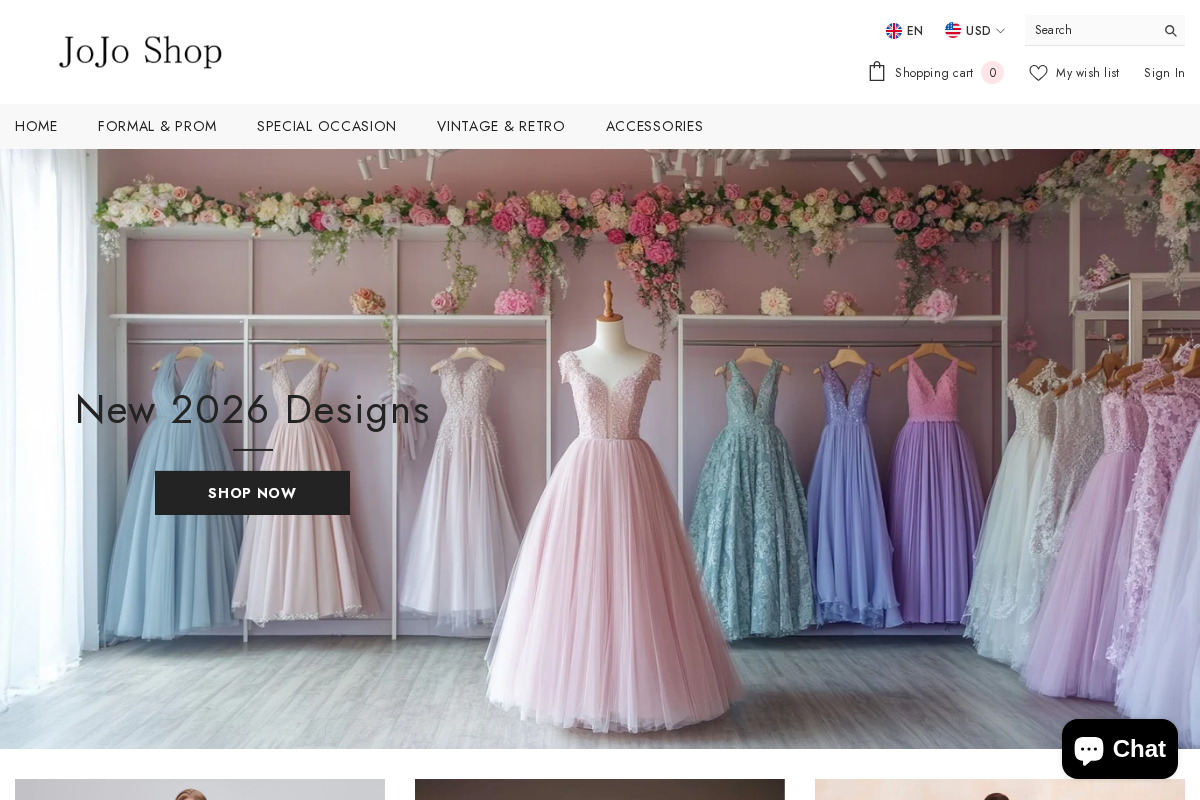The width and height of the screenshot is (1200, 800).
Task: View the cart item count badge
Action: [x=992, y=72]
